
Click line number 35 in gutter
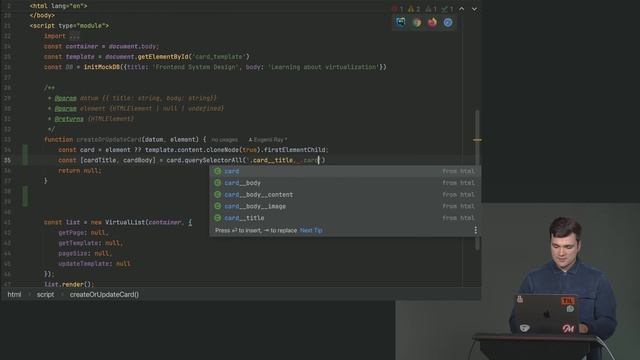coord(7,160)
